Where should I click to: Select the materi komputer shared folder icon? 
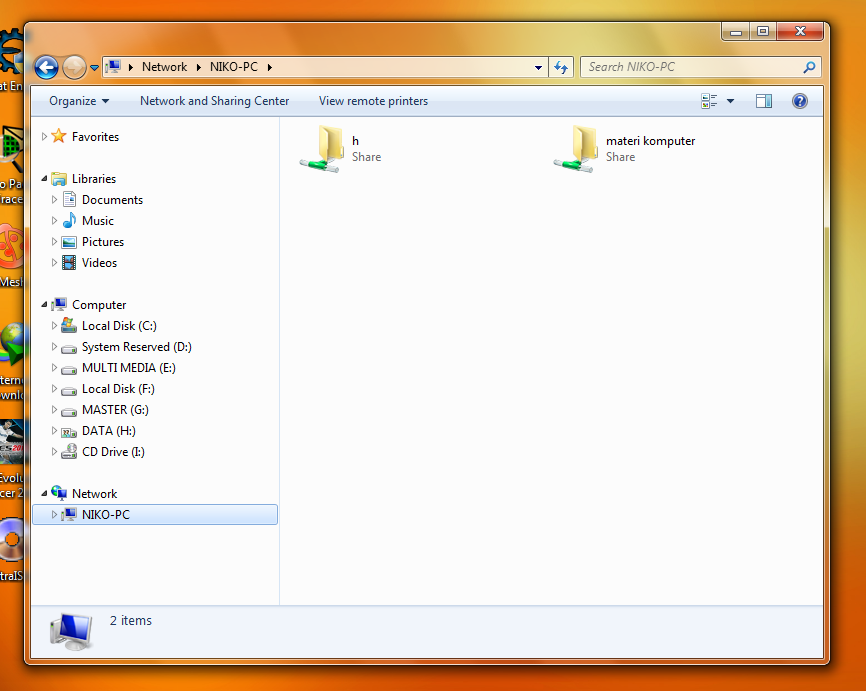(x=575, y=149)
